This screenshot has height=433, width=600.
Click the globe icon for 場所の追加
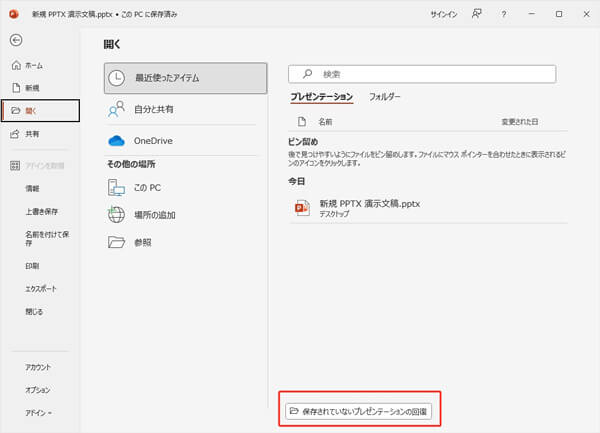(x=116, y=214)
